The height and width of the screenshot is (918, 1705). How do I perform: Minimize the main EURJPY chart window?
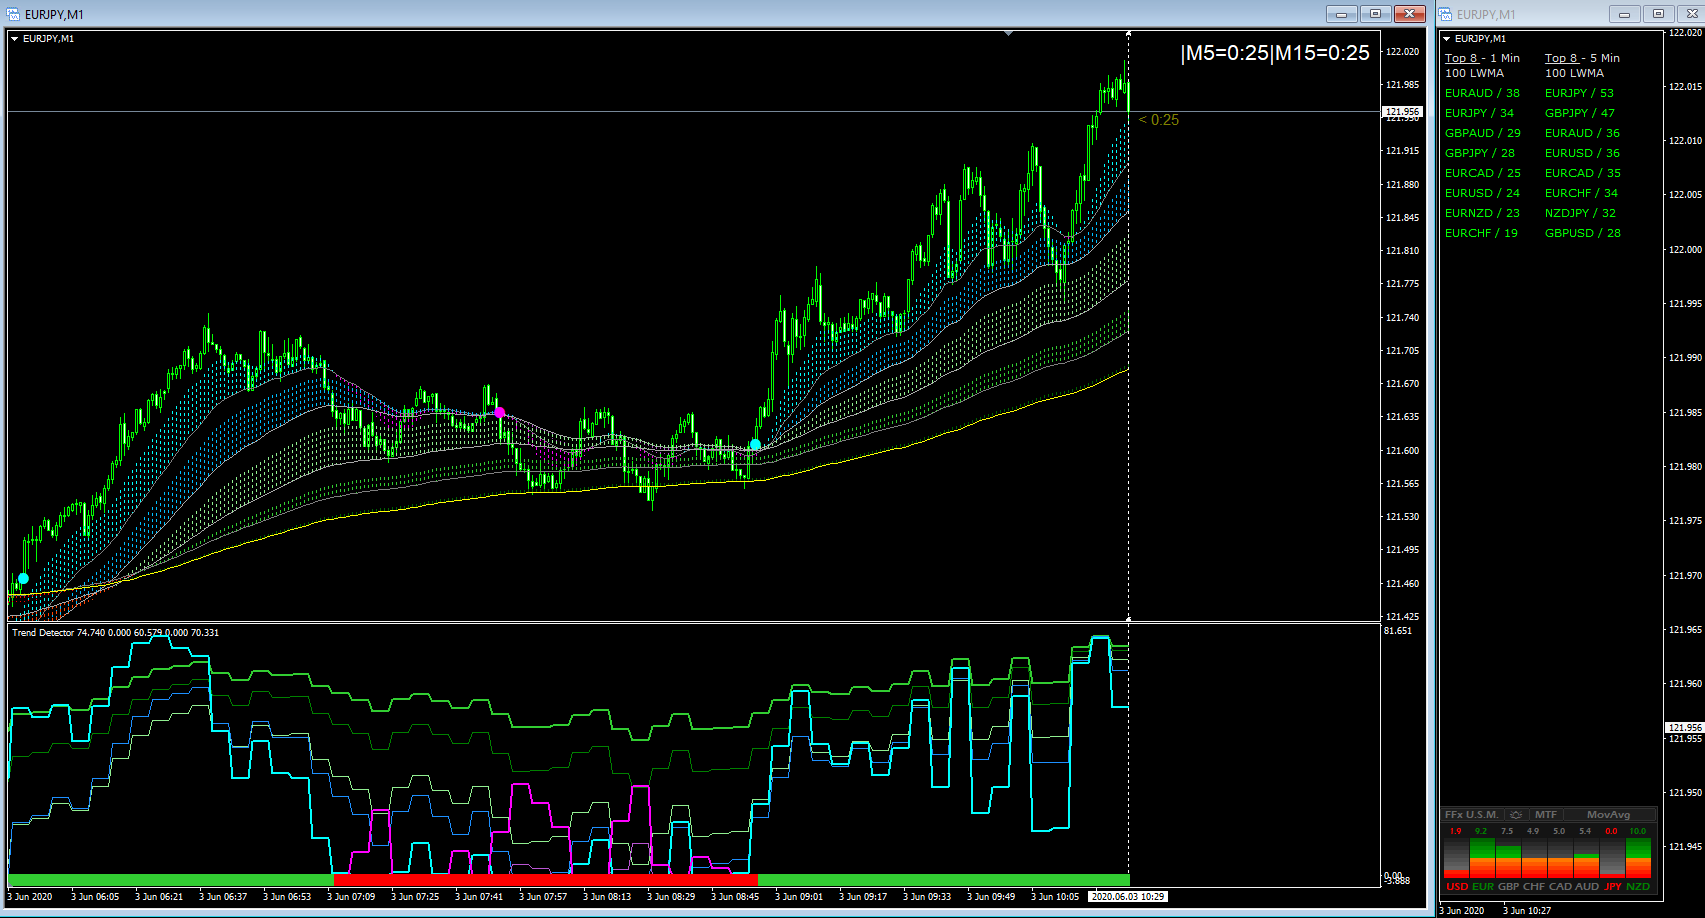click(1342, 14)
